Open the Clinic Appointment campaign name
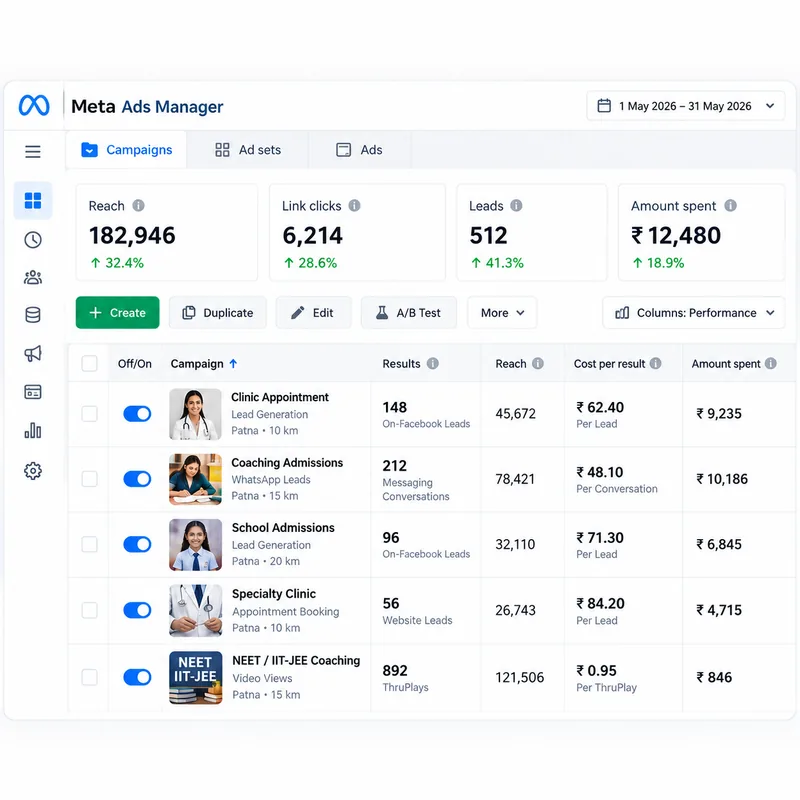800x800 pixels. (x=280, y=397)
